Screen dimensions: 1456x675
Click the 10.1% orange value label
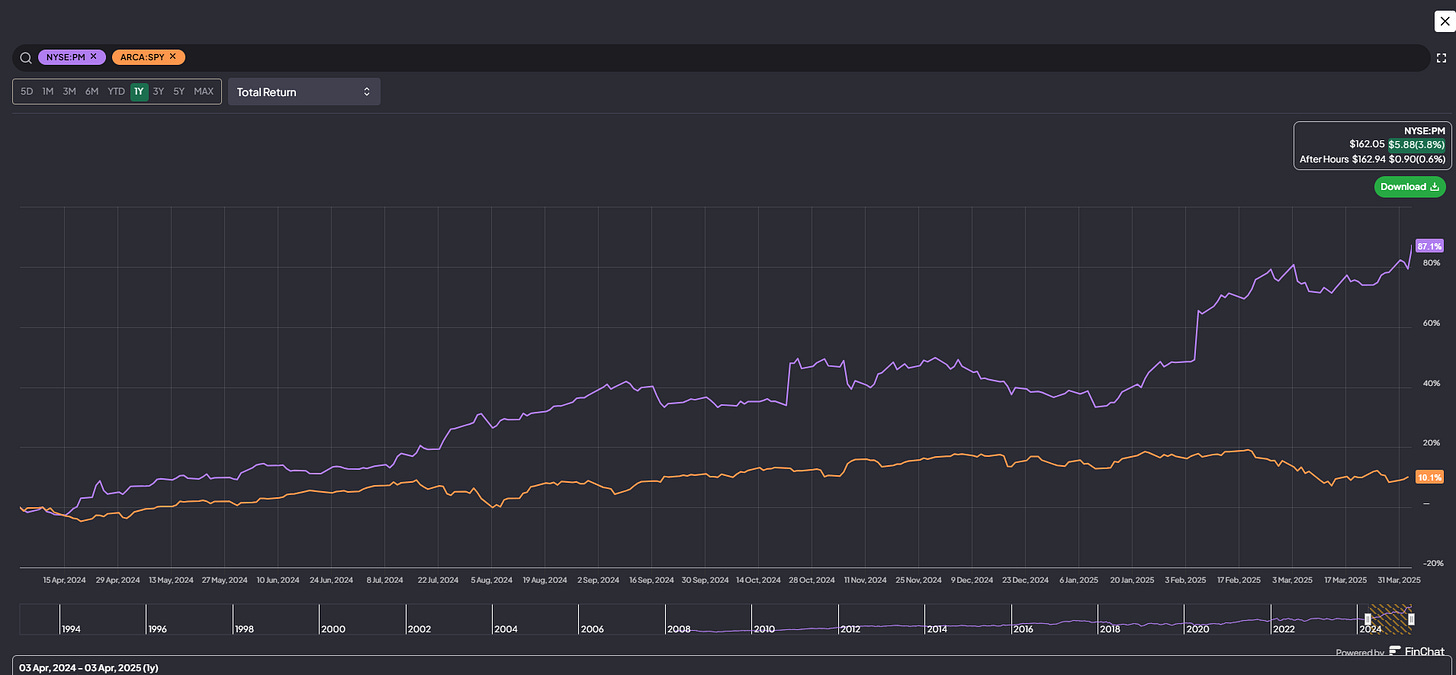point(1430,477)
